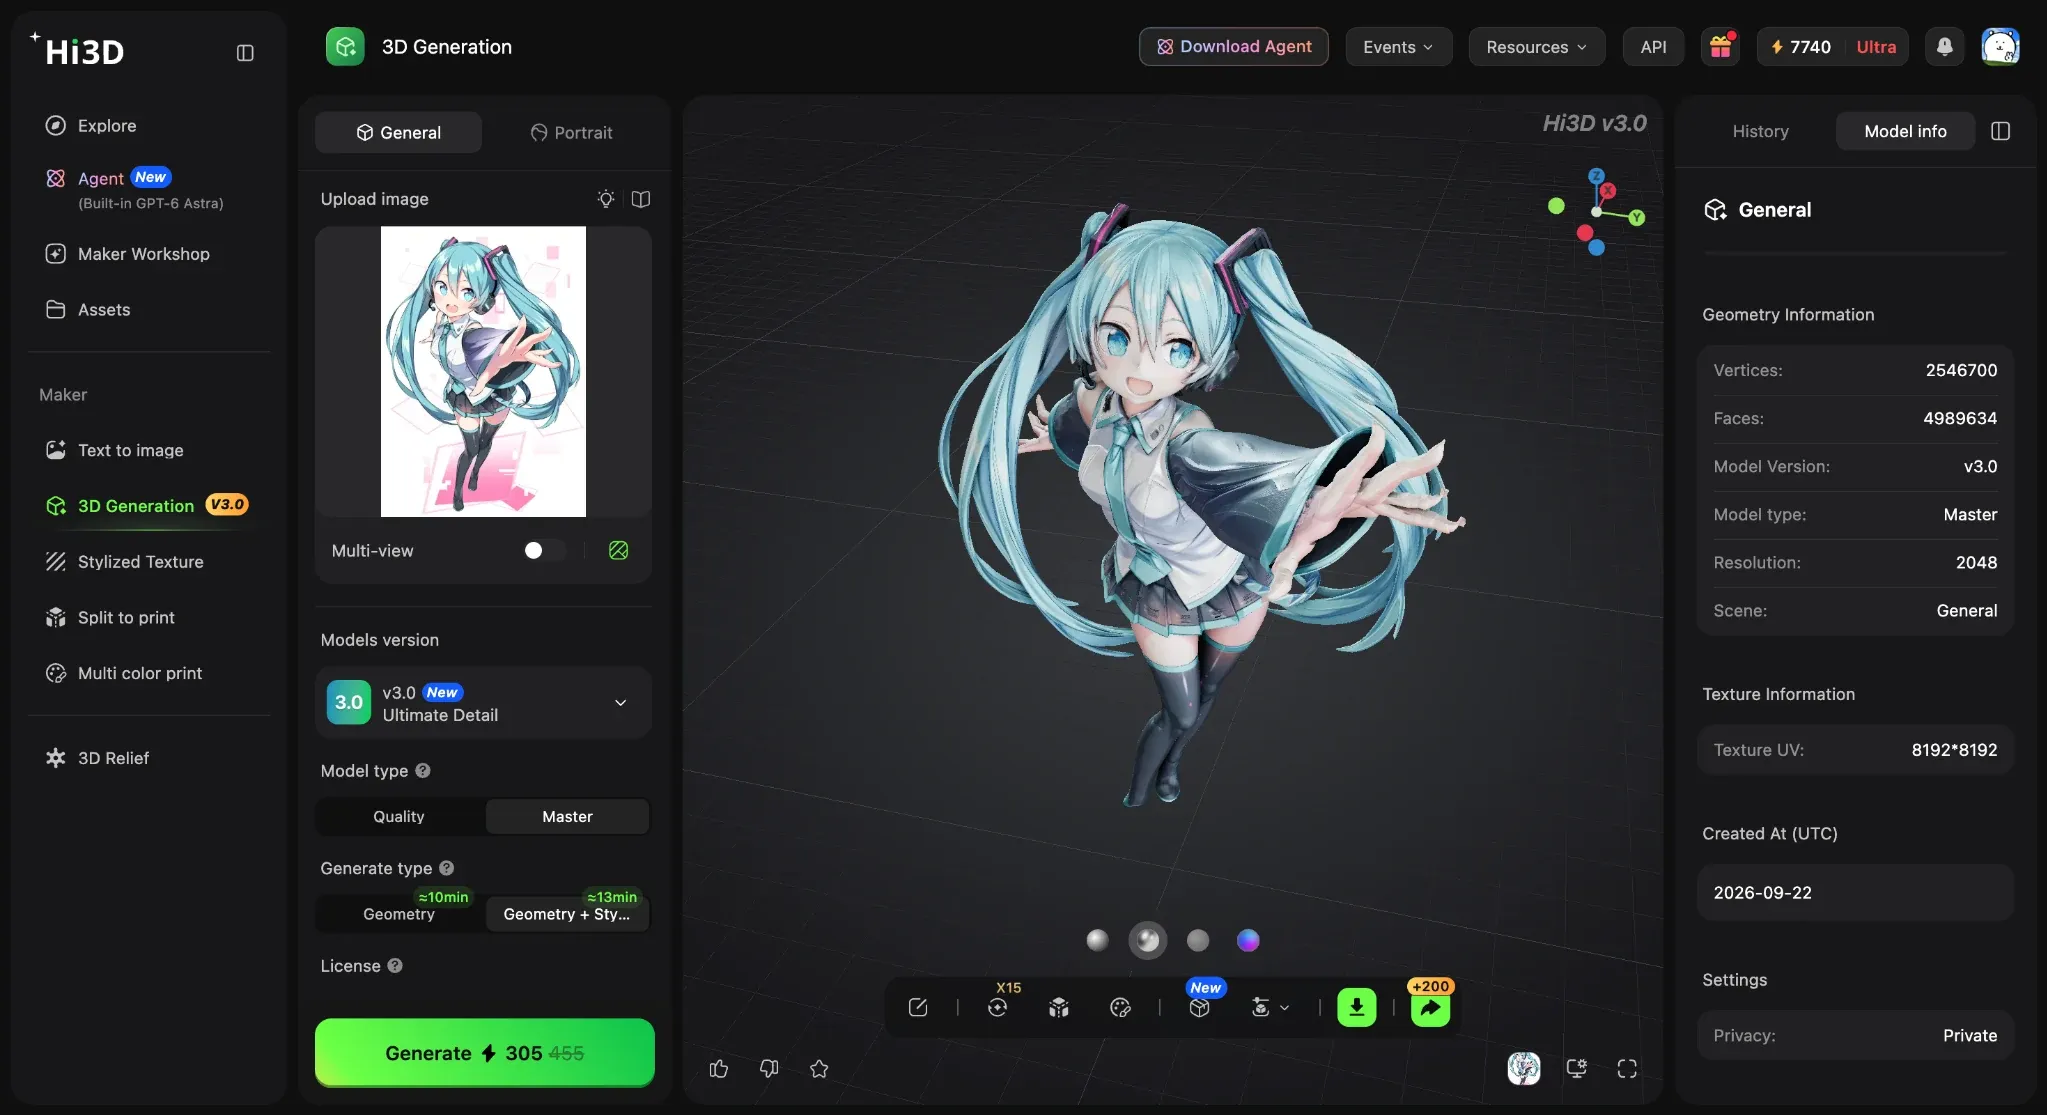Collapse the left sidebar panel
Screen dimensions: 2047x1115
click(x=245, y=53)
